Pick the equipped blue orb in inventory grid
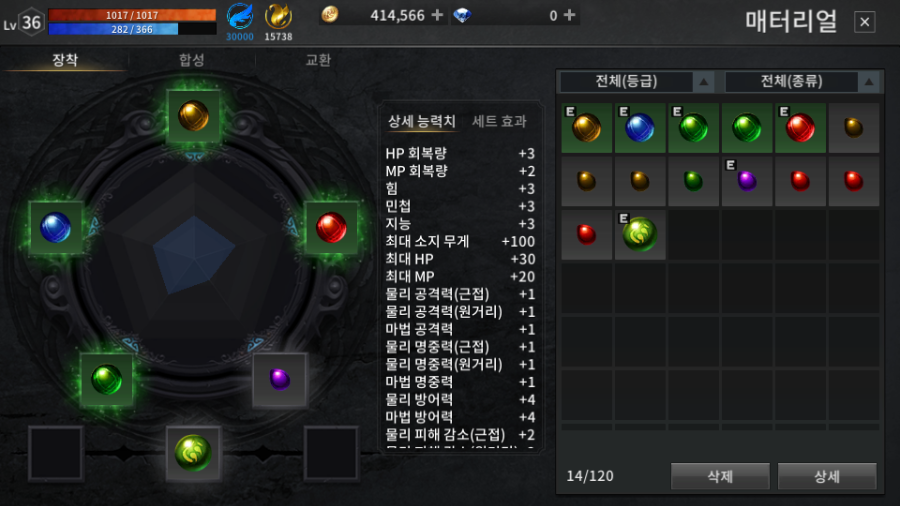Screen dimensions: 900x506 pos(639,128)
